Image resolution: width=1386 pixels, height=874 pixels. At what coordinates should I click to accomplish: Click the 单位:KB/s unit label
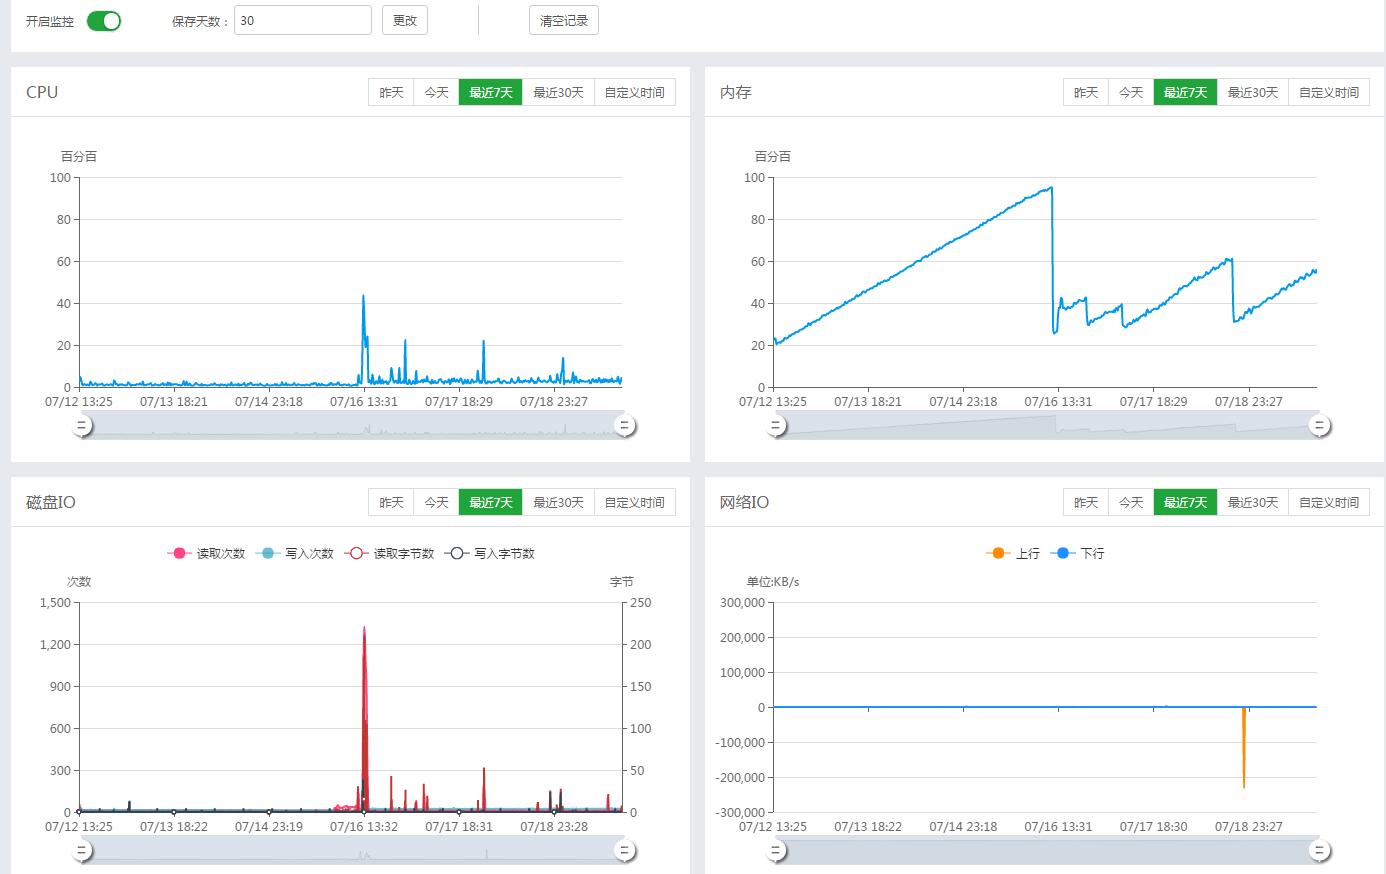point(773,581)
